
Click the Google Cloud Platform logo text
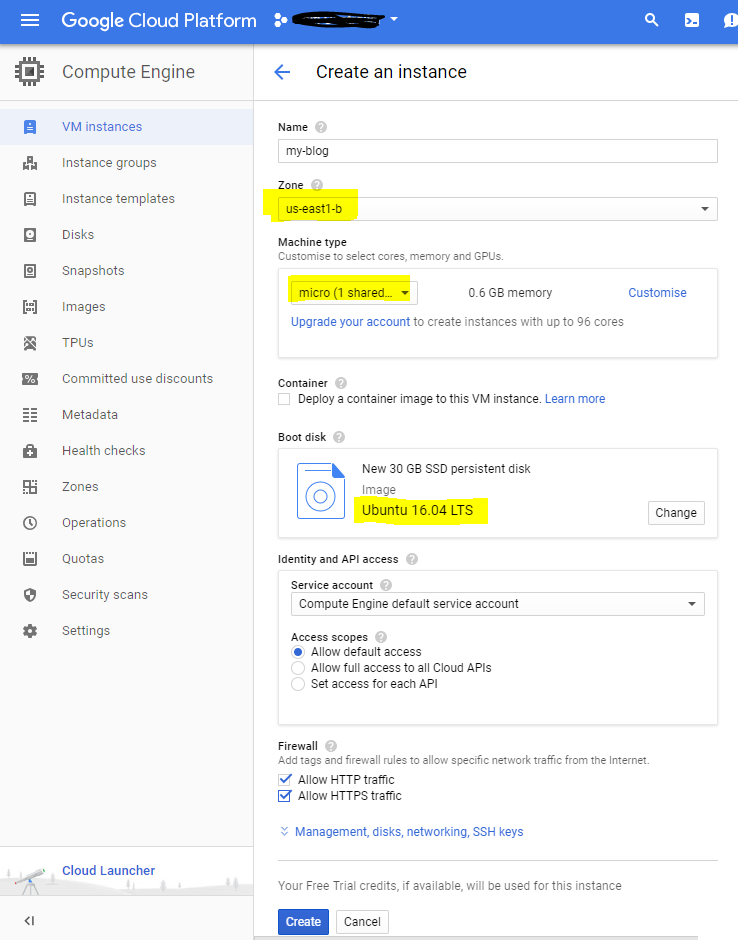(x=159, y=20)
